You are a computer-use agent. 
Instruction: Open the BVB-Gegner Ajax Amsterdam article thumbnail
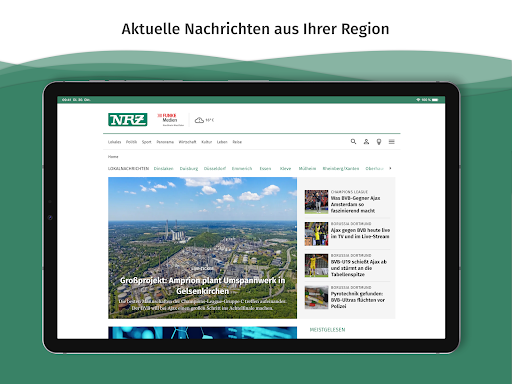point(316,202)
